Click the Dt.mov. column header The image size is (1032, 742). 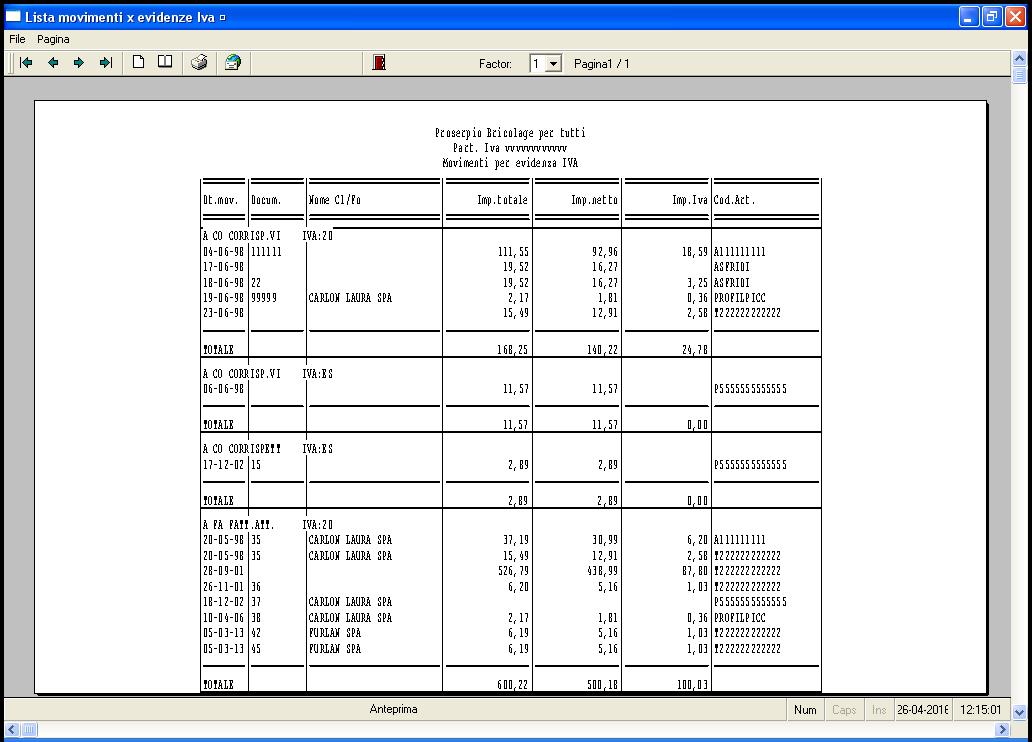click(x=220, y=199)
